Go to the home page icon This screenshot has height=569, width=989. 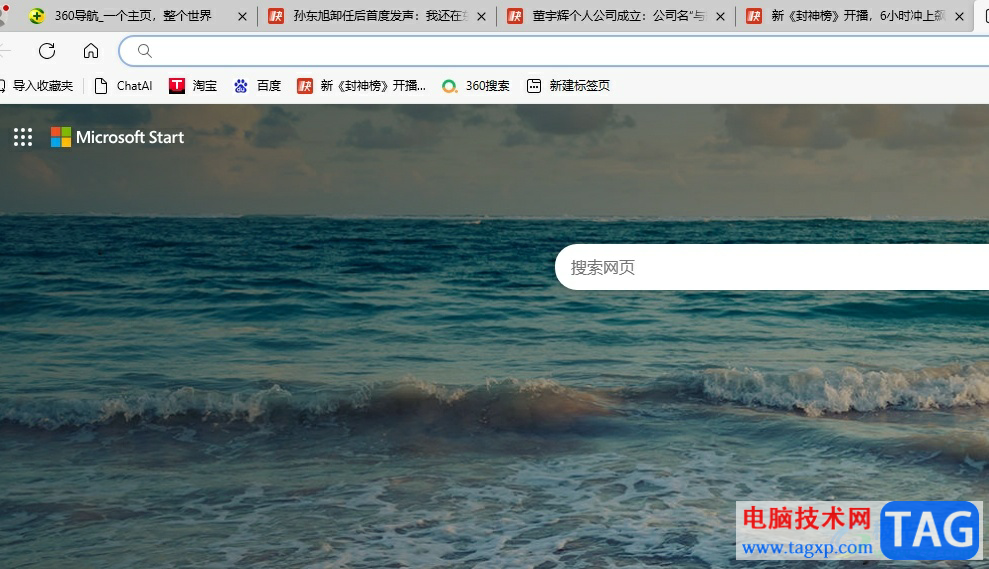[91, 51]
